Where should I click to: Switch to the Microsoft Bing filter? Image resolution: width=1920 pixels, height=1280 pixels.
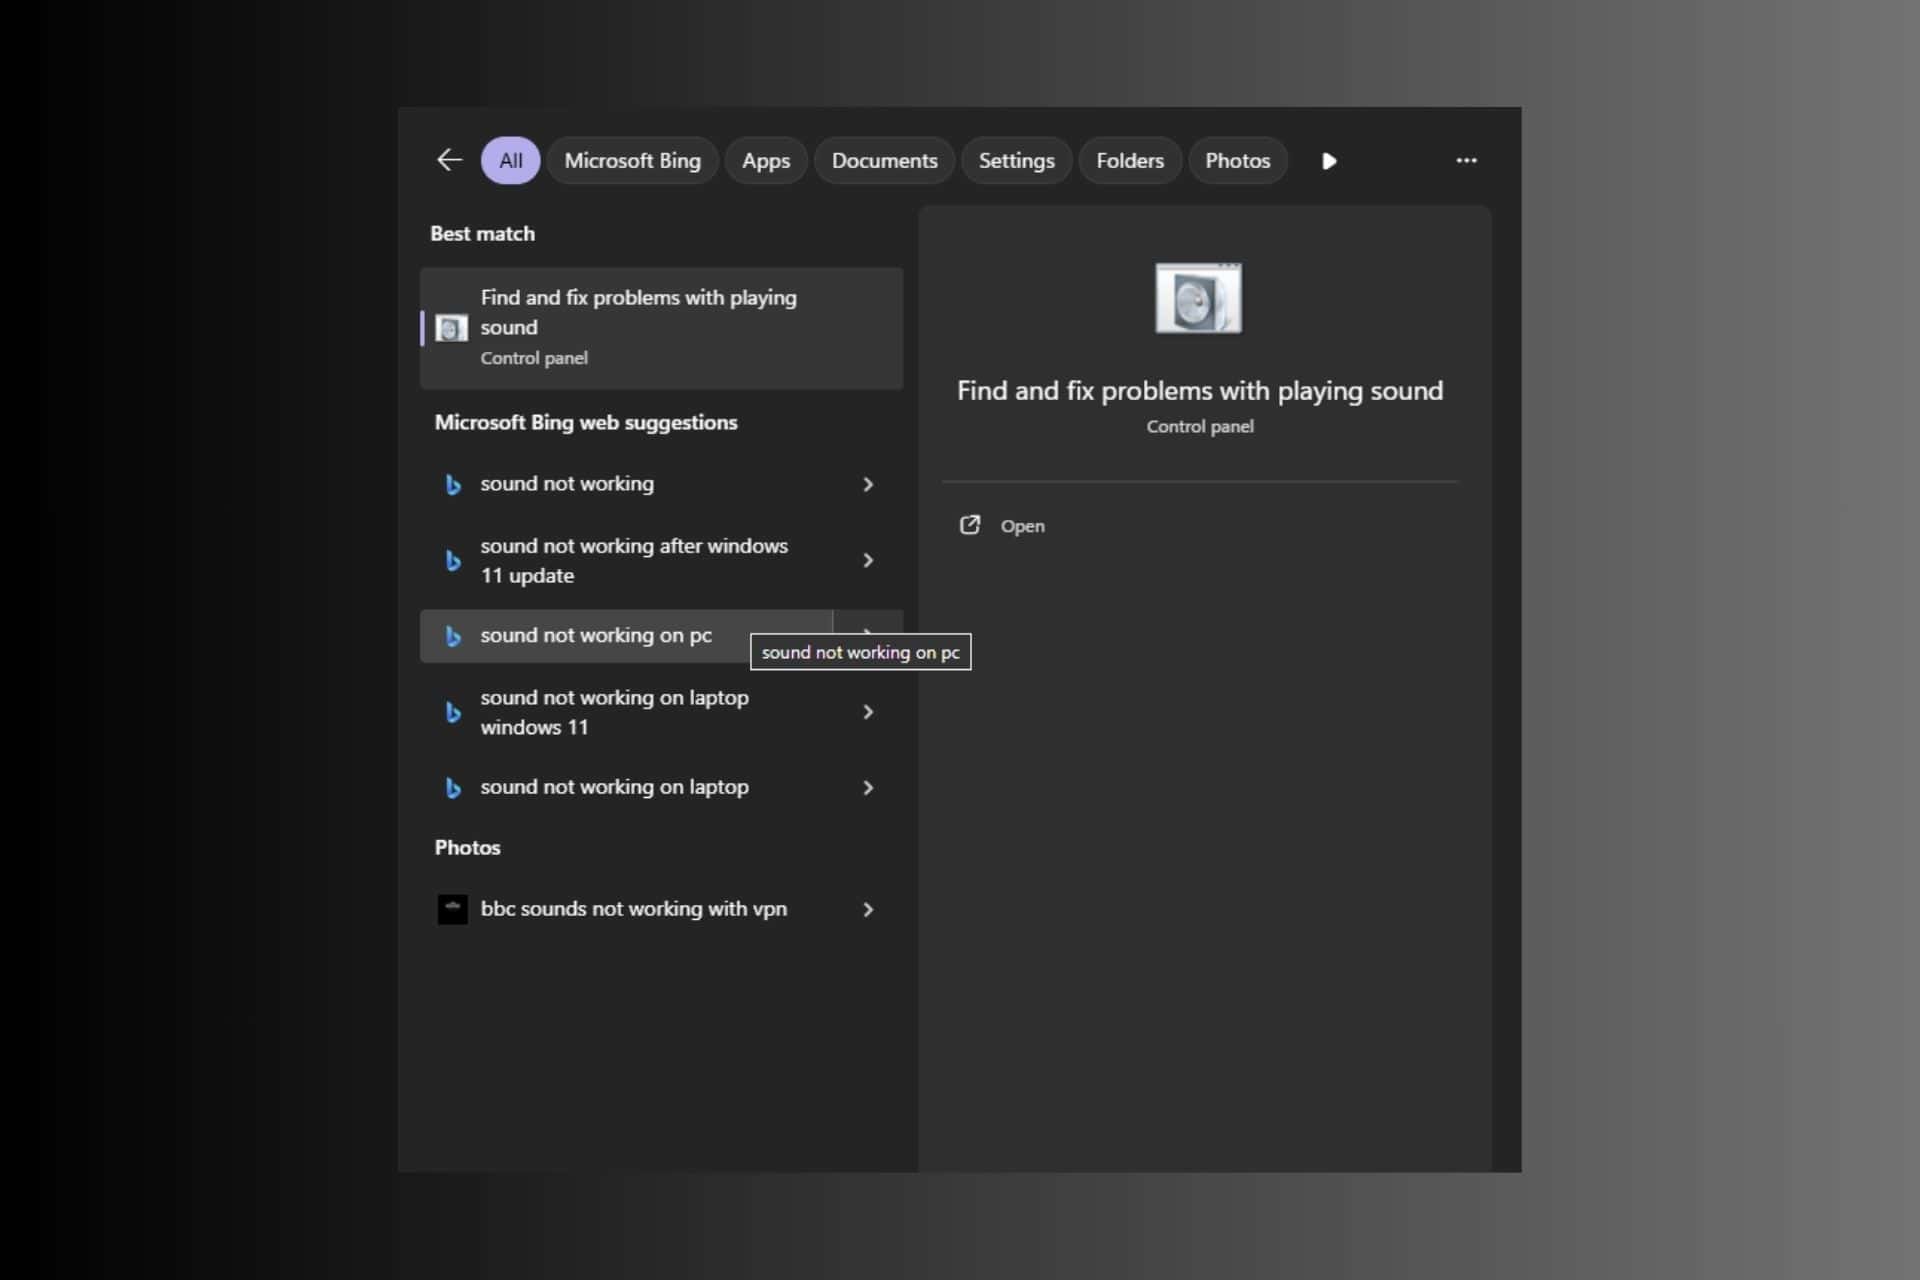tap(632, 160)
